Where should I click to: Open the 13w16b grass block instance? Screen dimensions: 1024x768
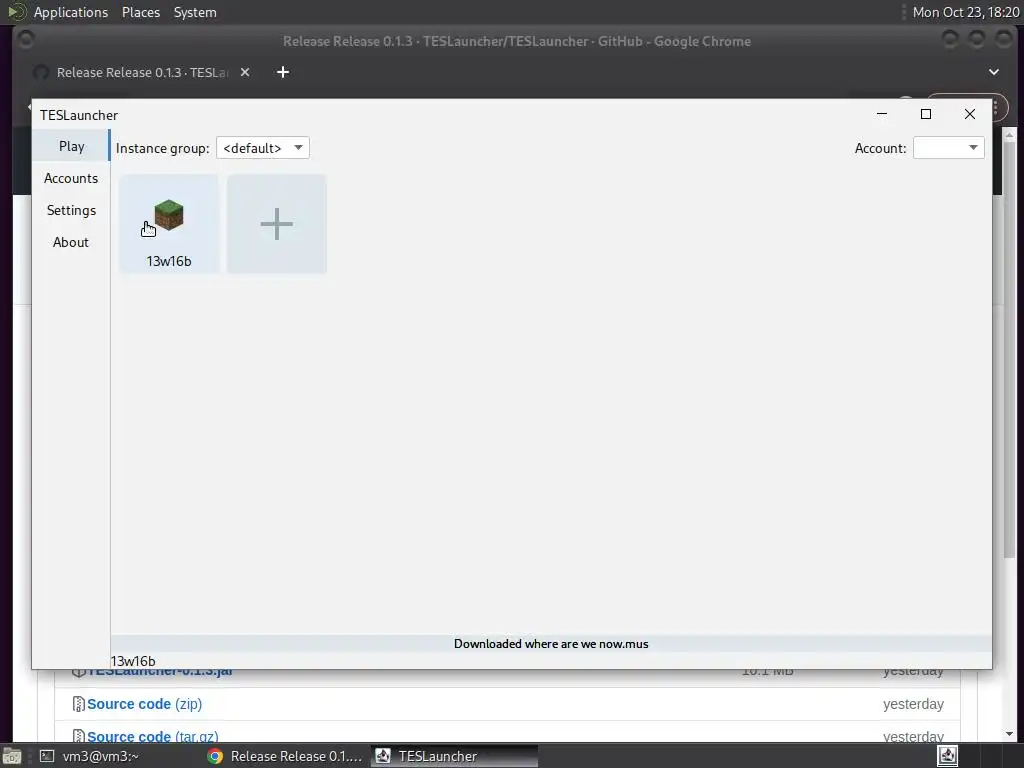pos(168,223)
